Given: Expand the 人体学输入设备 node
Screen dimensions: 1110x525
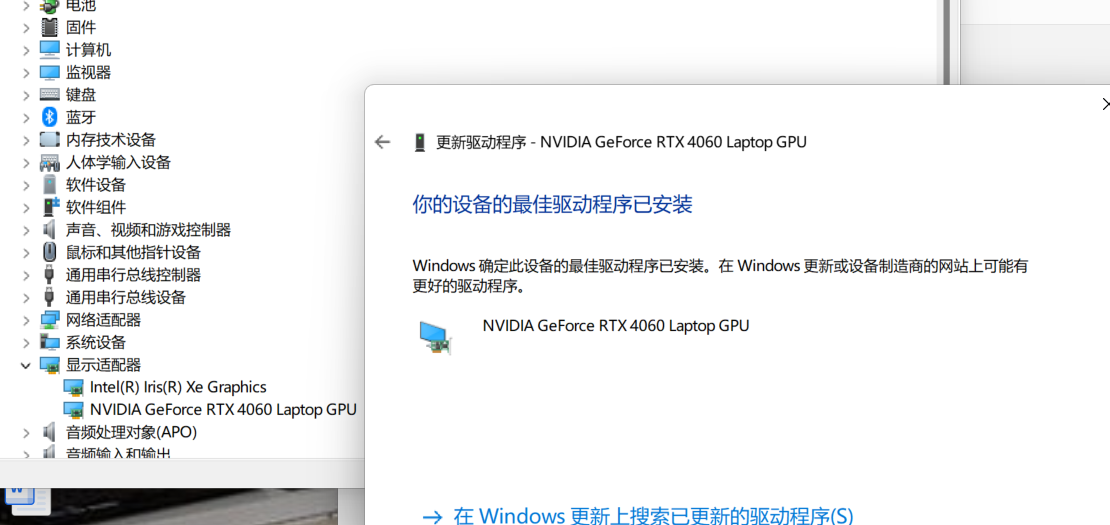Looking at the screenshot, I should click(26, 163).
